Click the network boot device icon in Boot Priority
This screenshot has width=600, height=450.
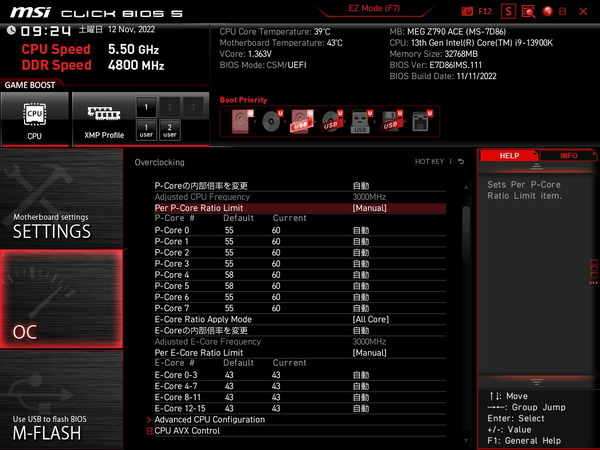point(421,121)
